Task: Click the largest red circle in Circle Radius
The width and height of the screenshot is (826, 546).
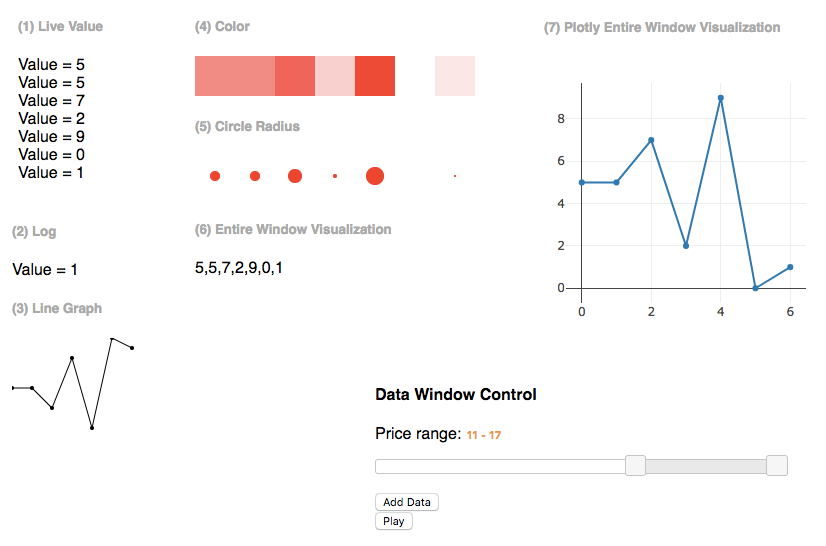Action: point(375,176)
